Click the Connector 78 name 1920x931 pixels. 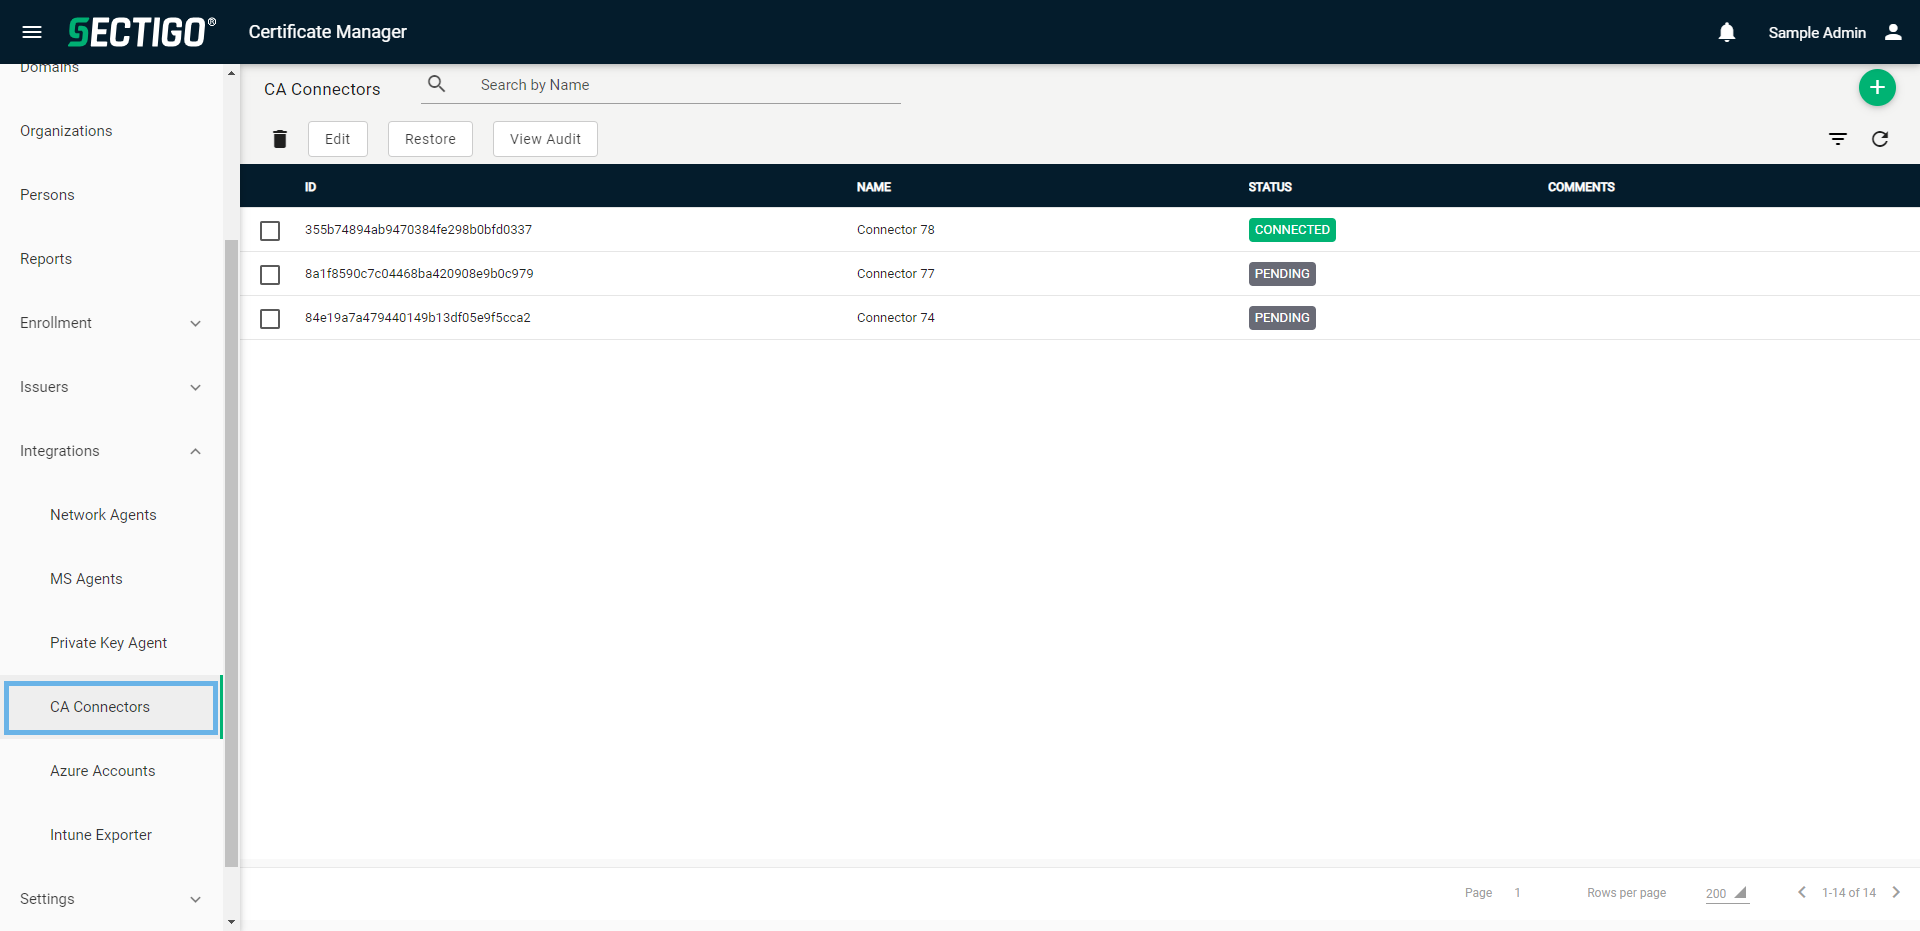pos(896,230)
